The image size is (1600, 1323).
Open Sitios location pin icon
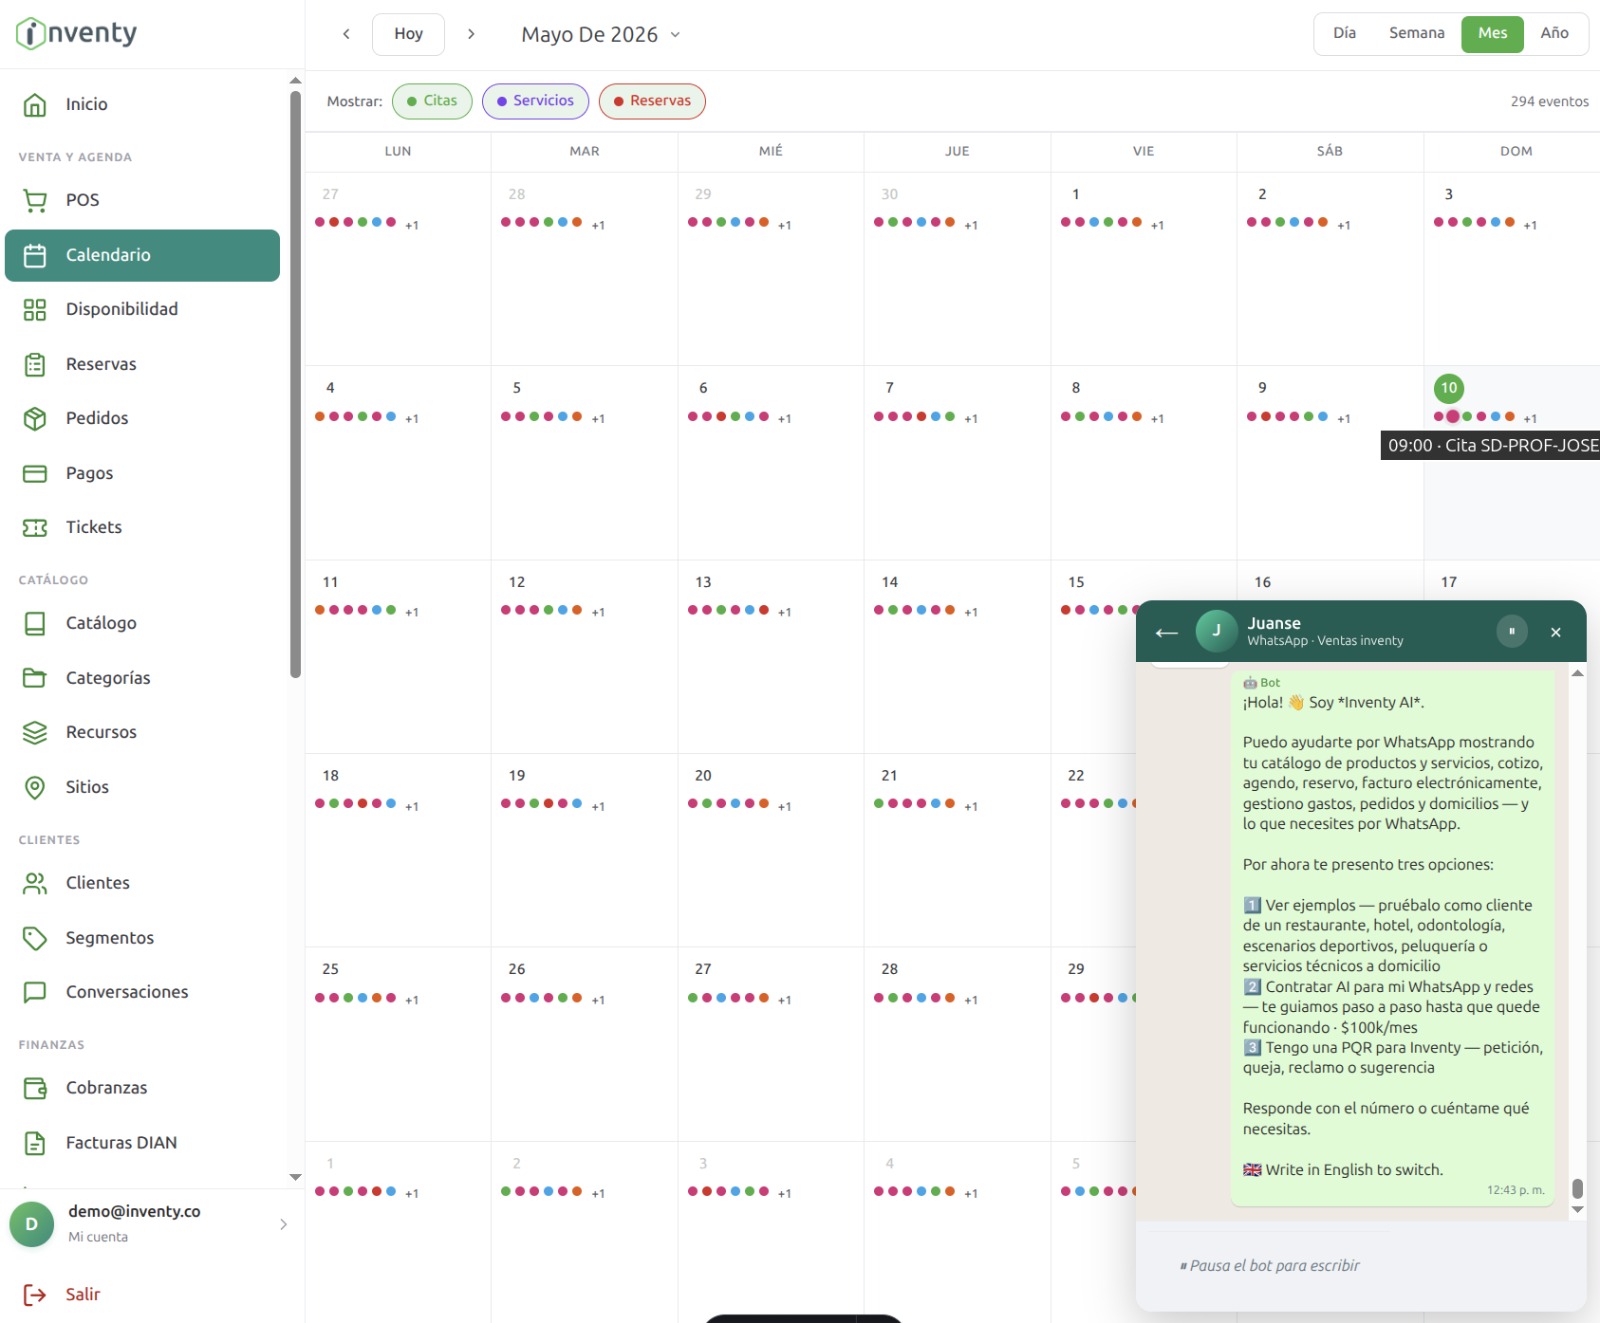[x=35, y=787]
